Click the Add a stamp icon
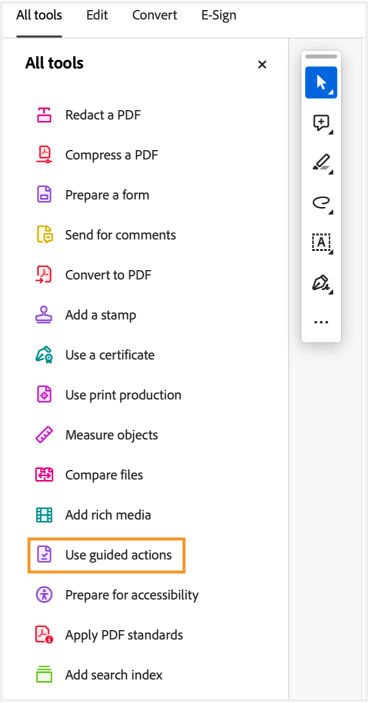Image resolution: width=368 pixels, height=703 pixels. click(x=44, y=315)
